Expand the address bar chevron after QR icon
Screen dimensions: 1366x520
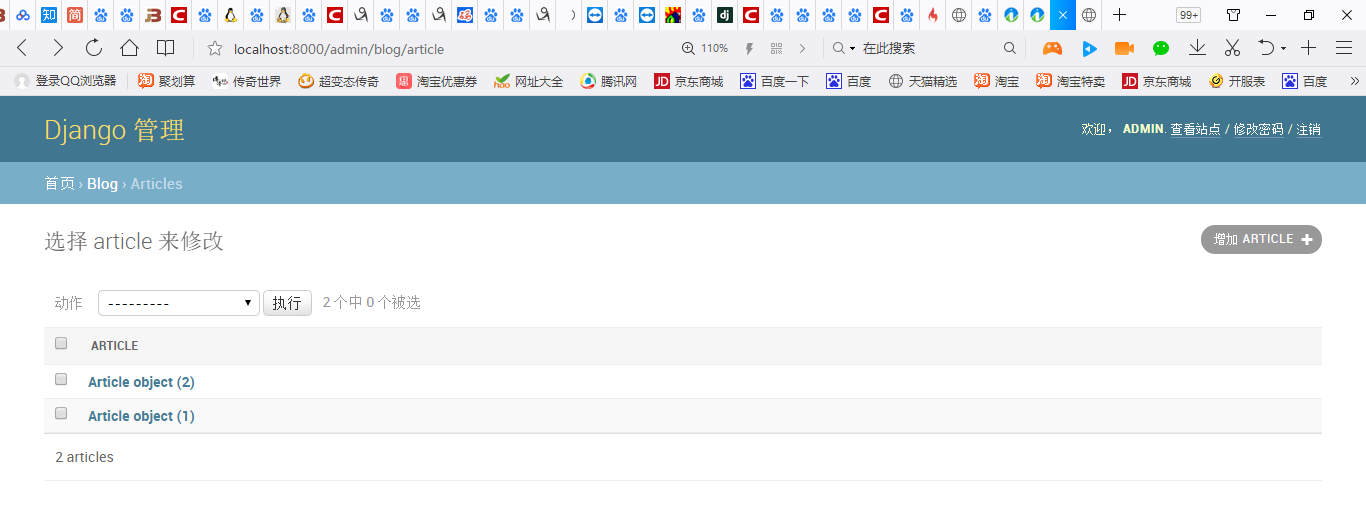tap(802, 48)
